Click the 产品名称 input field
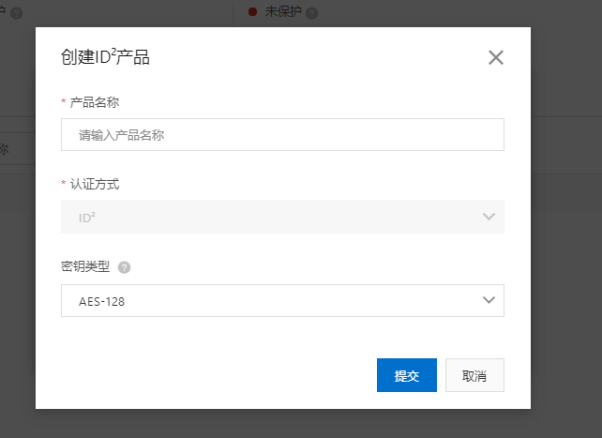Image resolution: width=602 pixels, height=438 pixels. [283, 135]
